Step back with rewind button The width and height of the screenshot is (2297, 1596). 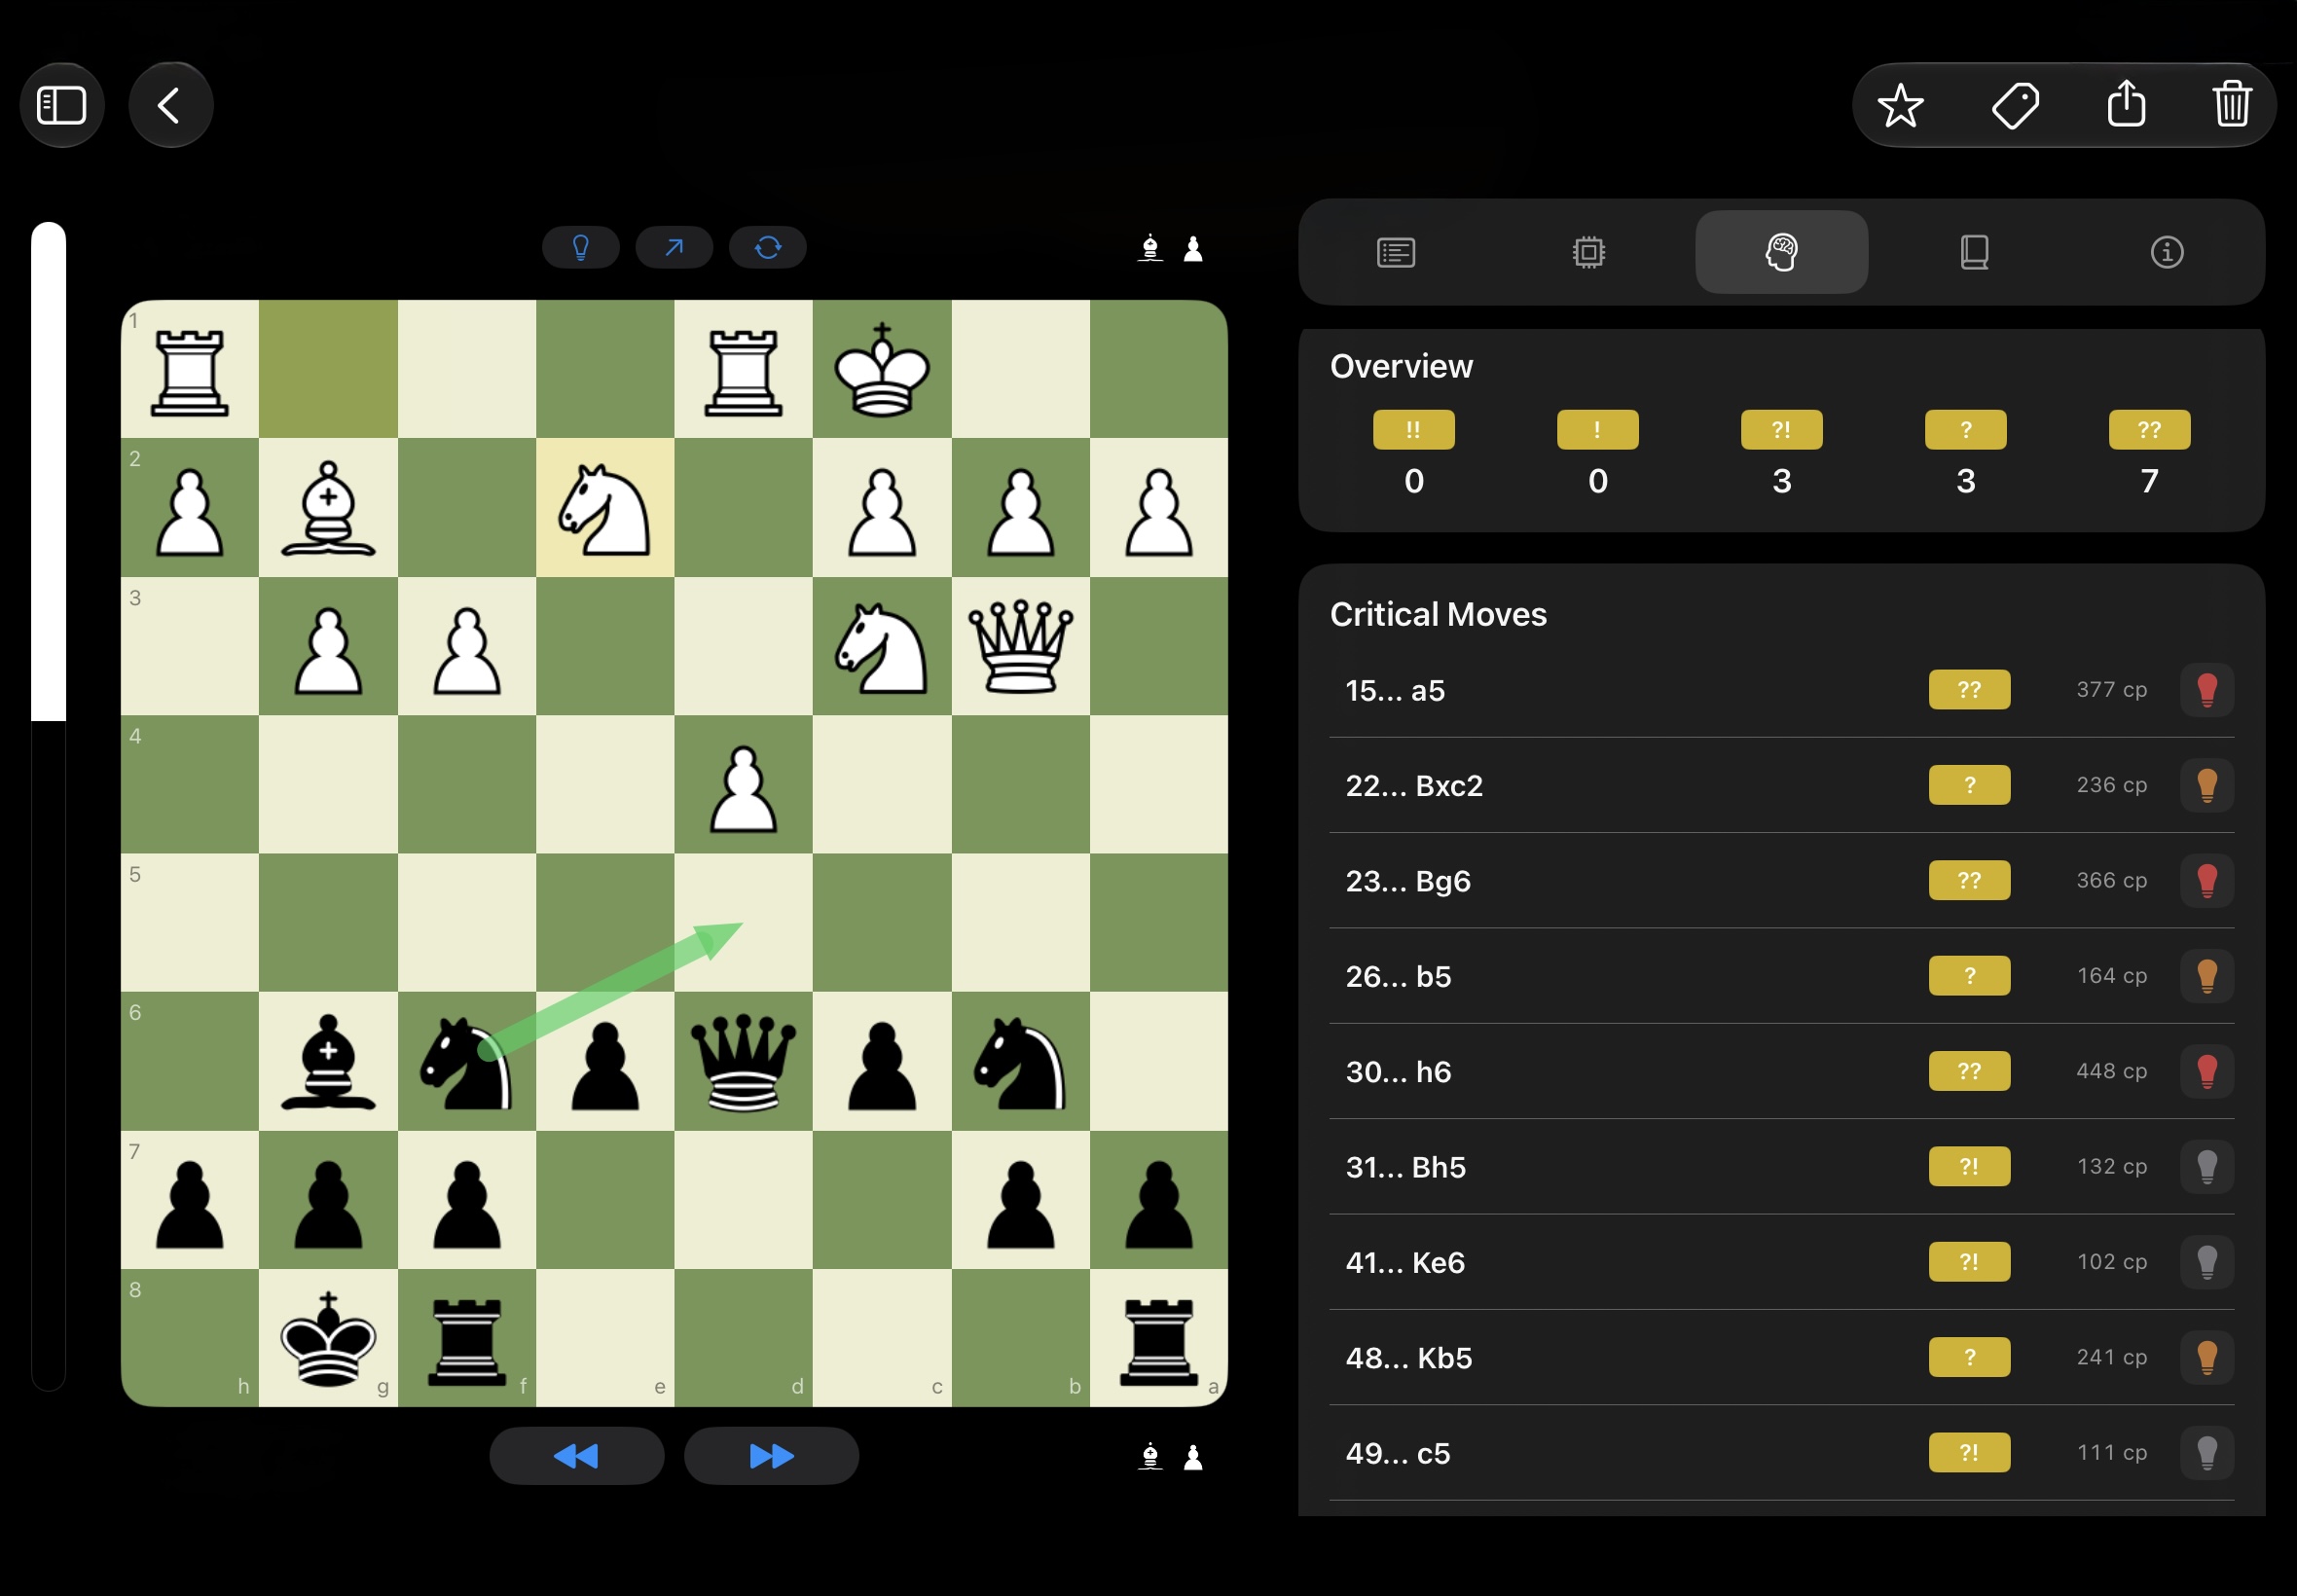click(x=576, y=1455)
